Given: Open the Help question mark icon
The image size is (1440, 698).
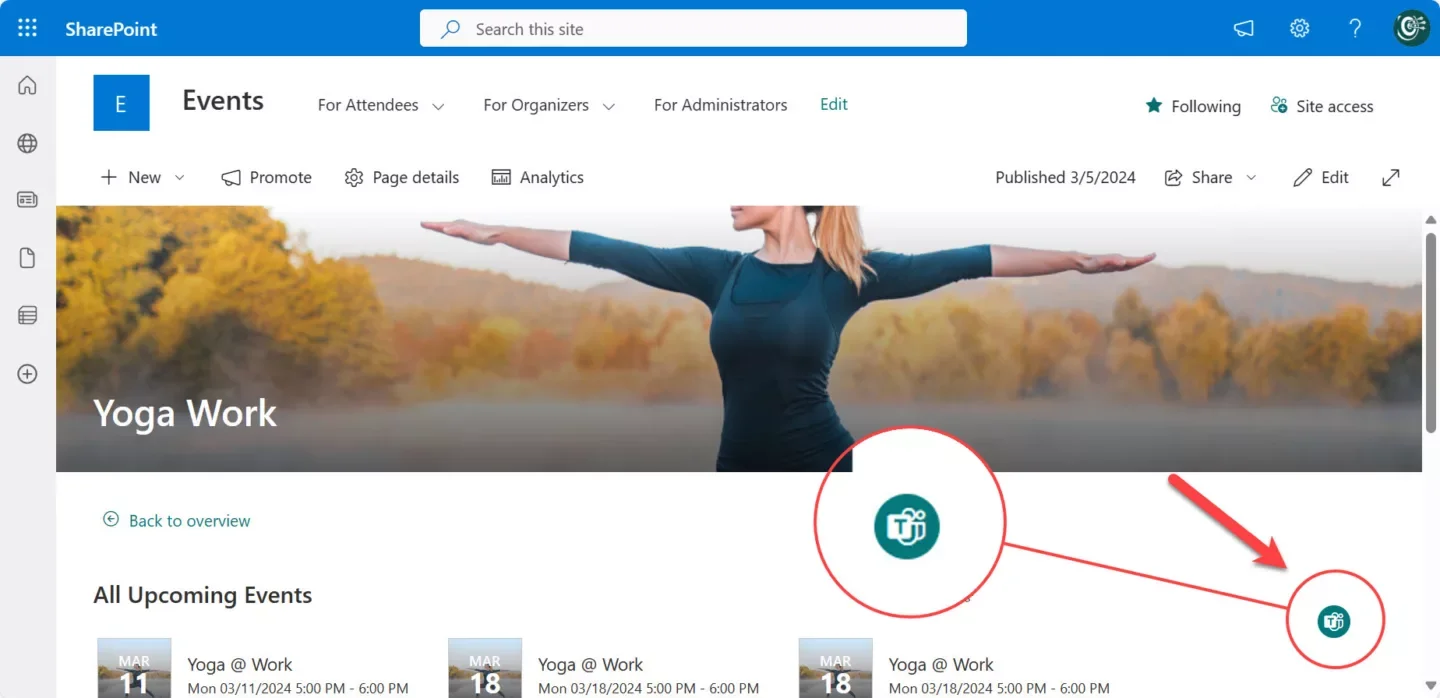Looking at the screenshot, I should click(1355, 28).
